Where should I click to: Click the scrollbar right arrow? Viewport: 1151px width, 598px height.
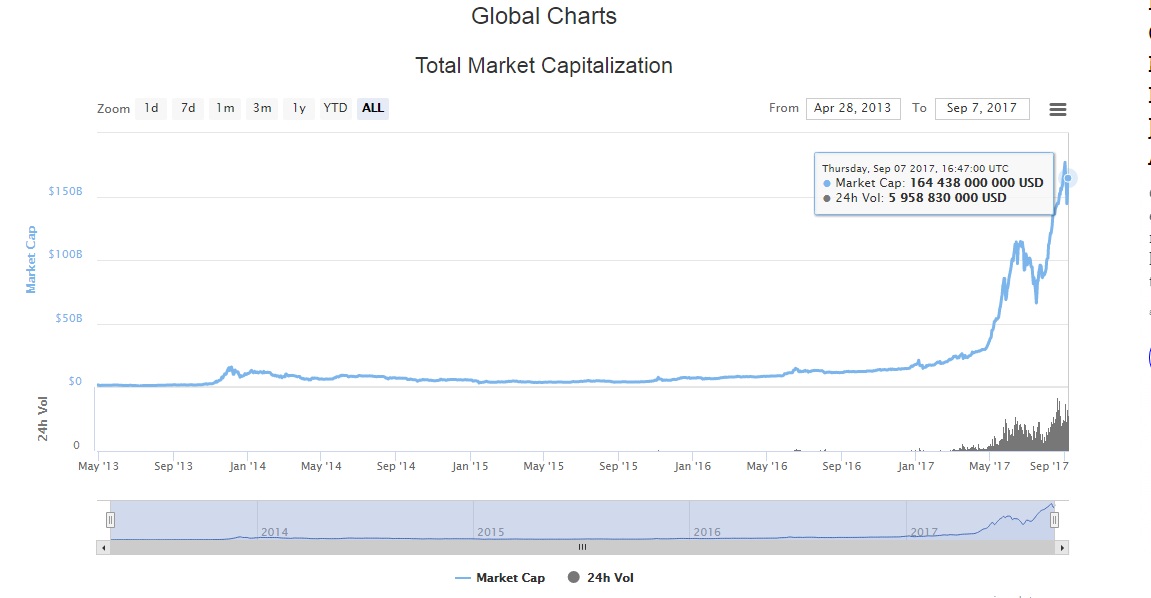1062,547
